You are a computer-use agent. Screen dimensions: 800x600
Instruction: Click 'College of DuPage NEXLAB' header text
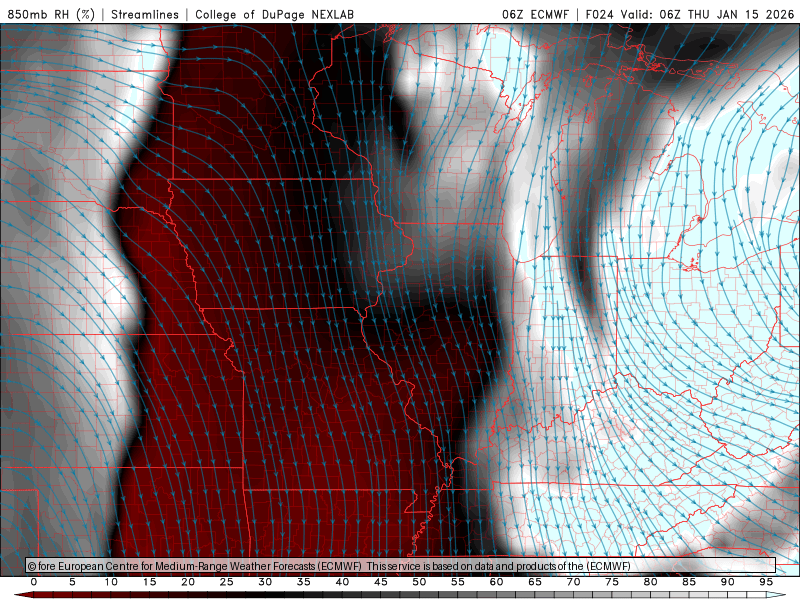point(274,14)
